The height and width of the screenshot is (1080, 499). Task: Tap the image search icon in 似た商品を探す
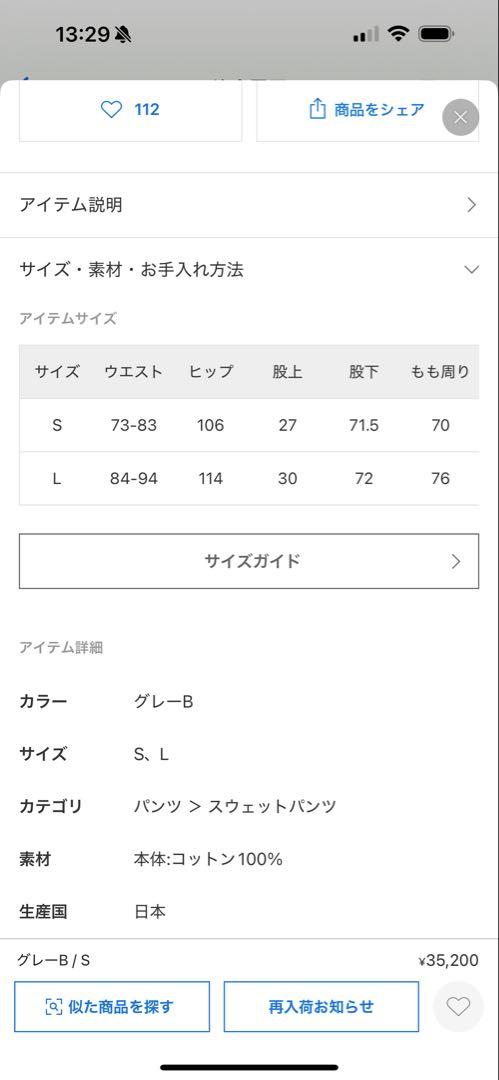(54, 1007)
